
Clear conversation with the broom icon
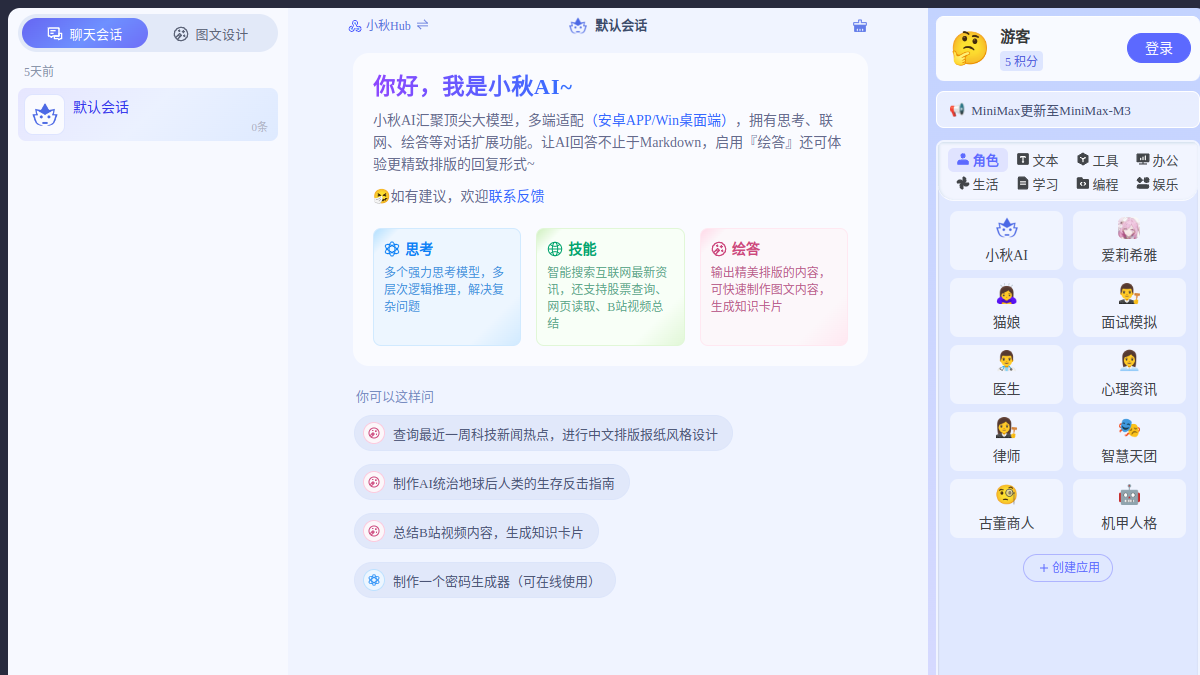click(x=860, y=26)
